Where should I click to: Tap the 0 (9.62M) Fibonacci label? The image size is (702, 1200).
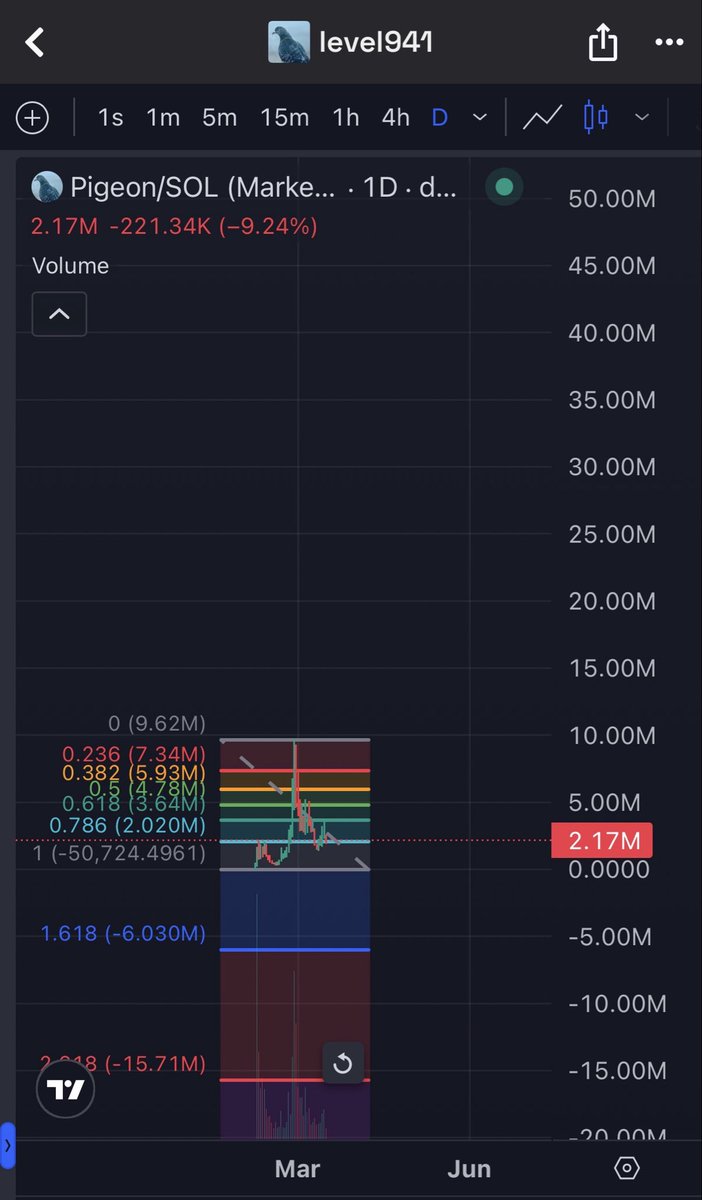point(156,723)
